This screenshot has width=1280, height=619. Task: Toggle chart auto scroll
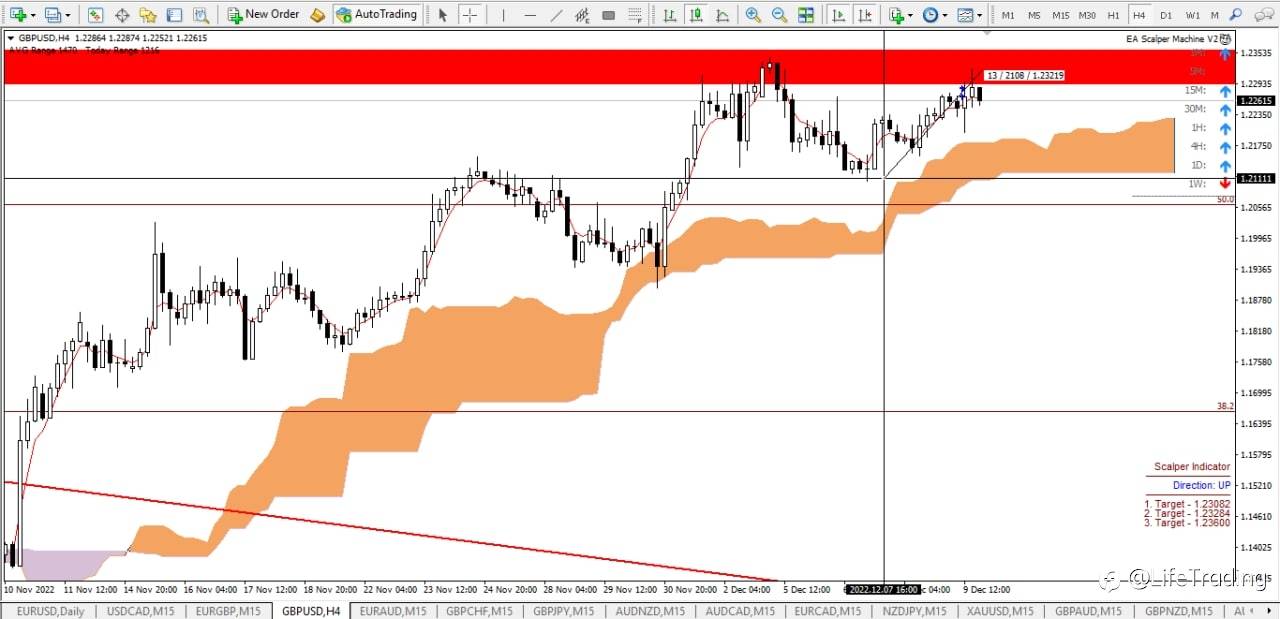point(839,15)
